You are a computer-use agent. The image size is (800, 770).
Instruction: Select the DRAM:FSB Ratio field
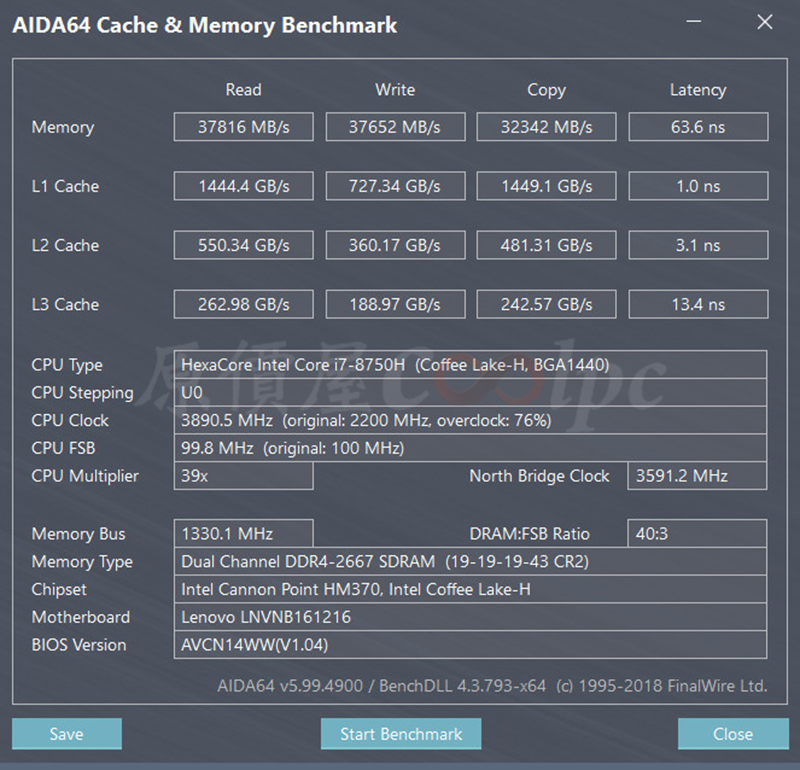click(697, 534)
